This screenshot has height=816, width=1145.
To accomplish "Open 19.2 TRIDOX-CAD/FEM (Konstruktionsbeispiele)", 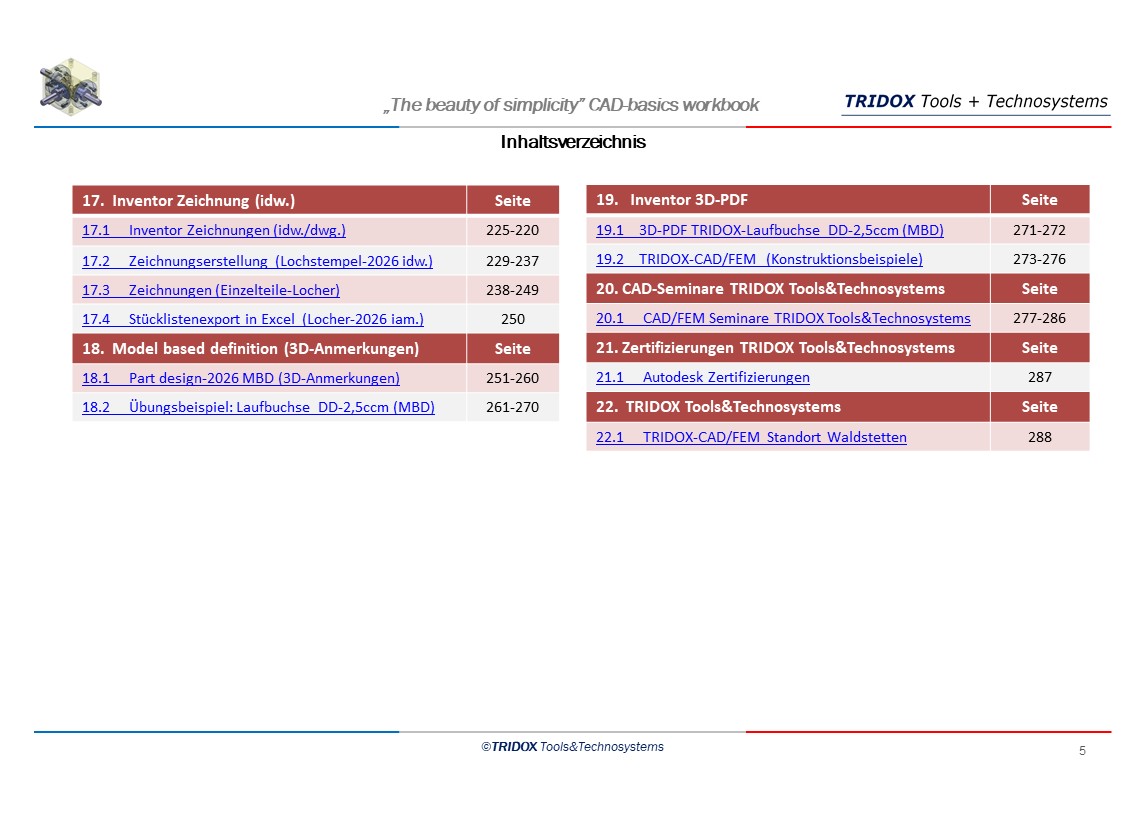I will coord(759,260).
